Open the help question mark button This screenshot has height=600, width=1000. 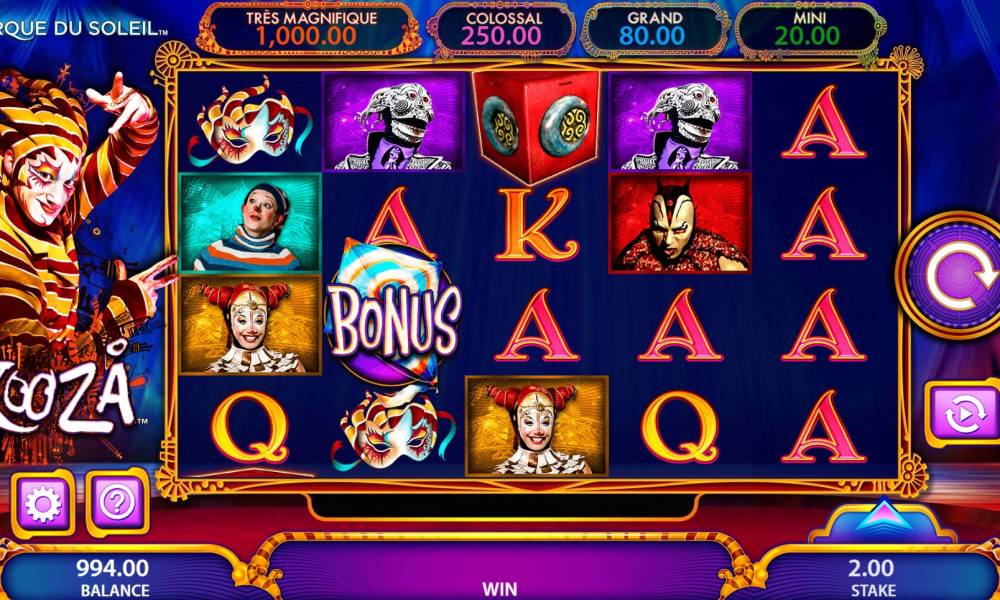117,502
